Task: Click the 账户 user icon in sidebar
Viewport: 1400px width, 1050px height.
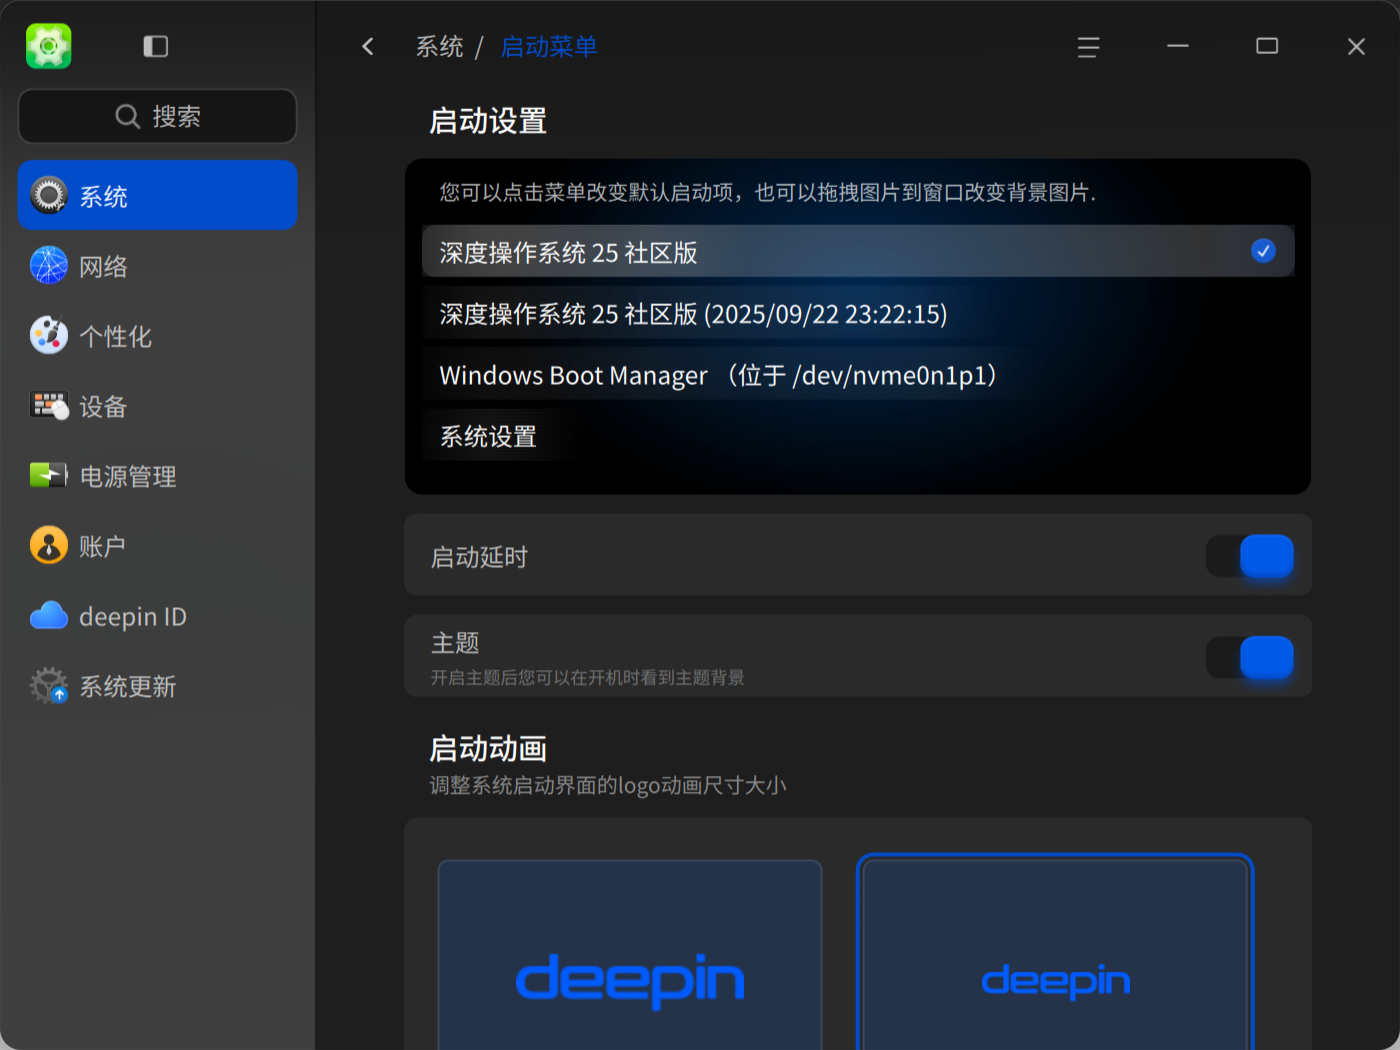Action: coord(48,546)
